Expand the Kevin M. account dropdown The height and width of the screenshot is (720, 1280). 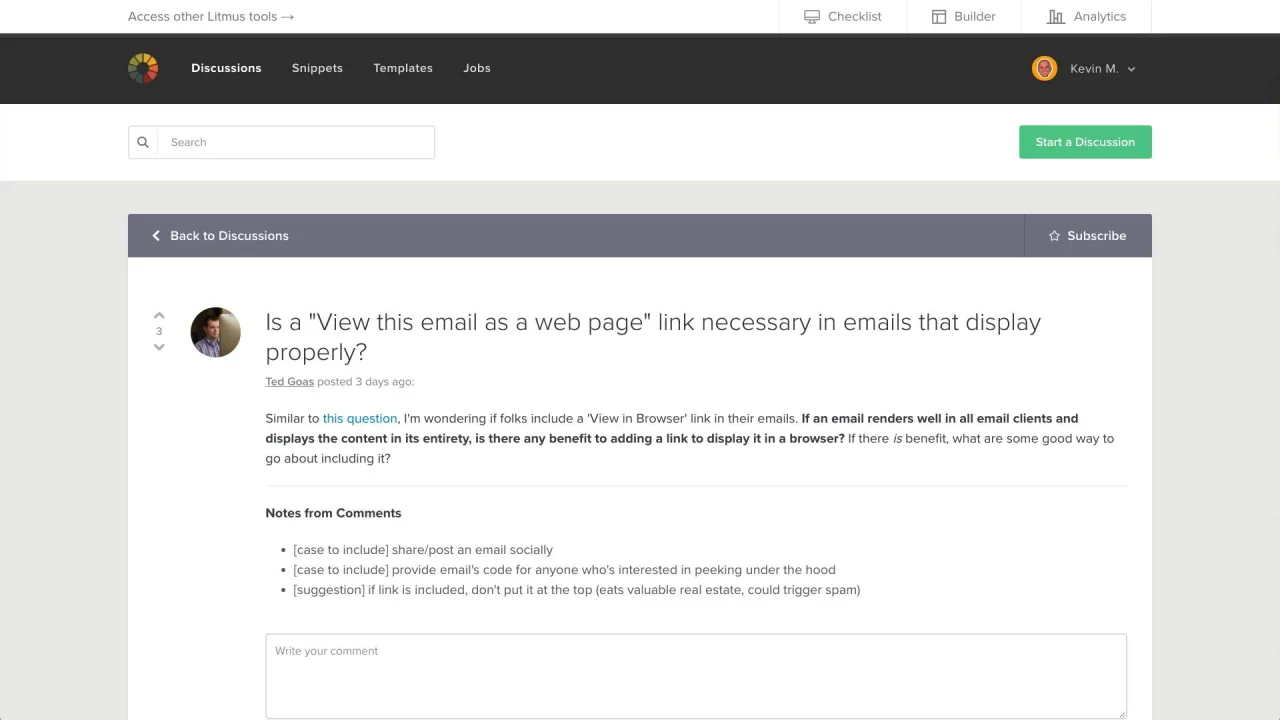[x=1131, y=69]
